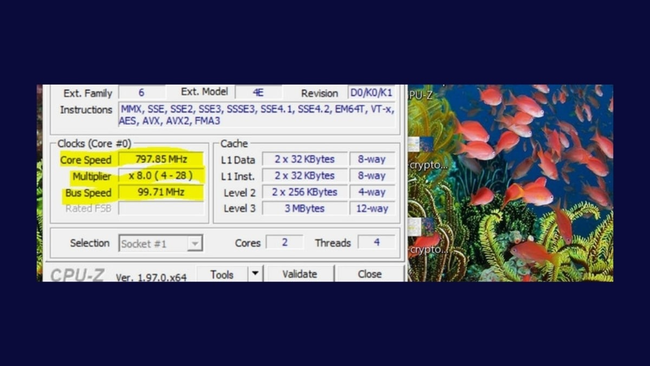650x366 pixels.
Task: Click the Level 2 size 2 x 256 KBytes
Action: pyautogui.click(x=304, y=192)
